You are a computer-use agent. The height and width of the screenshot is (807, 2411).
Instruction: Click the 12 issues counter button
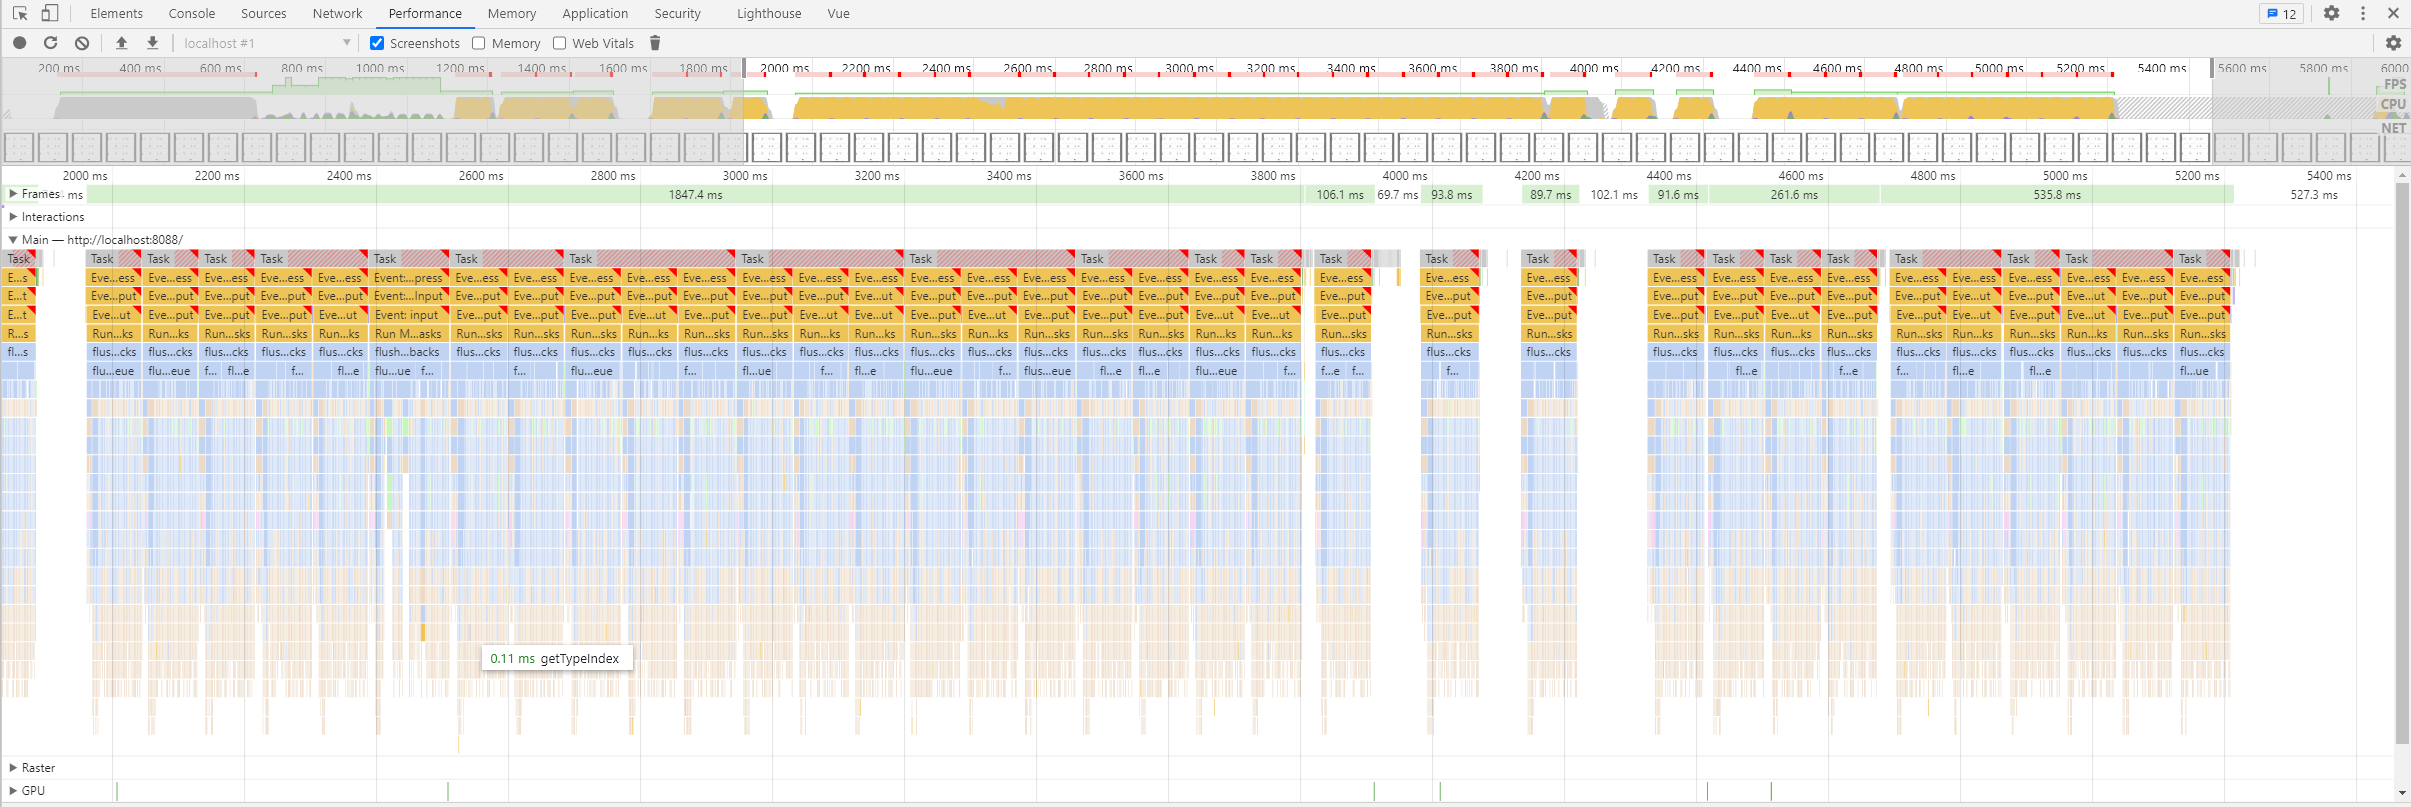[x=2281, y=13]
